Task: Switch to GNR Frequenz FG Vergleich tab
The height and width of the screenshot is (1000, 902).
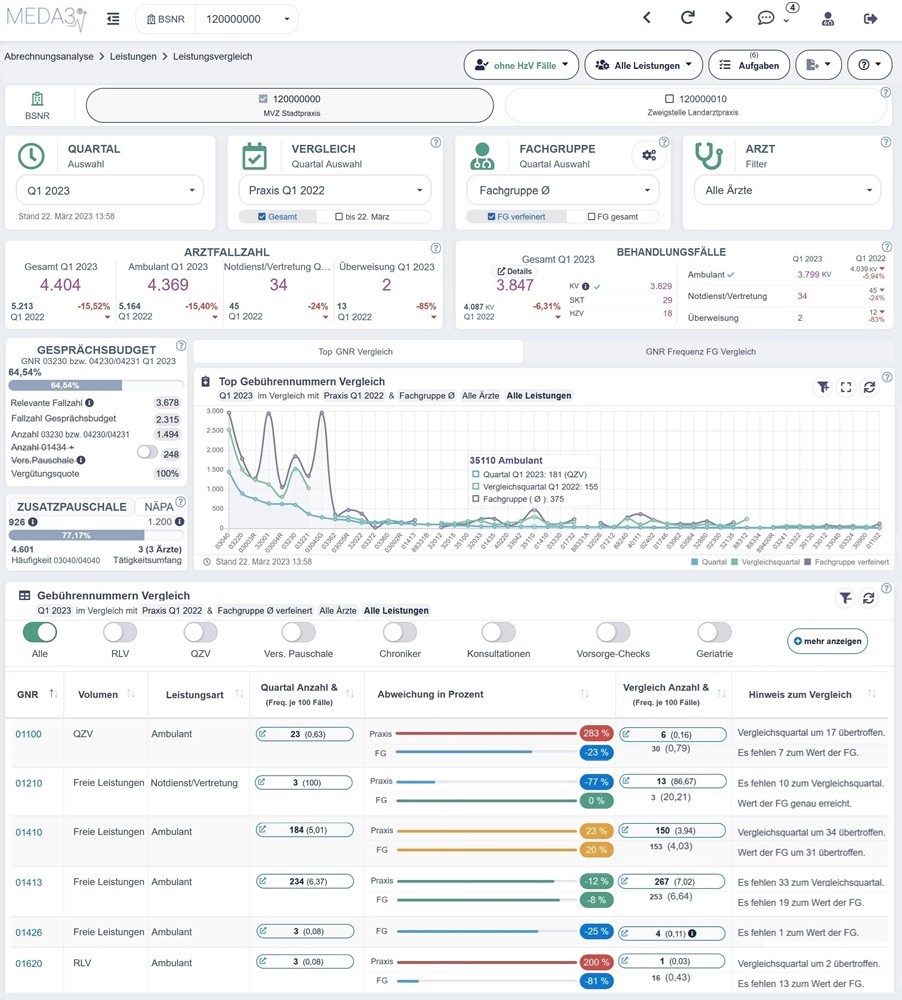Action: click(x=700, y=351)
